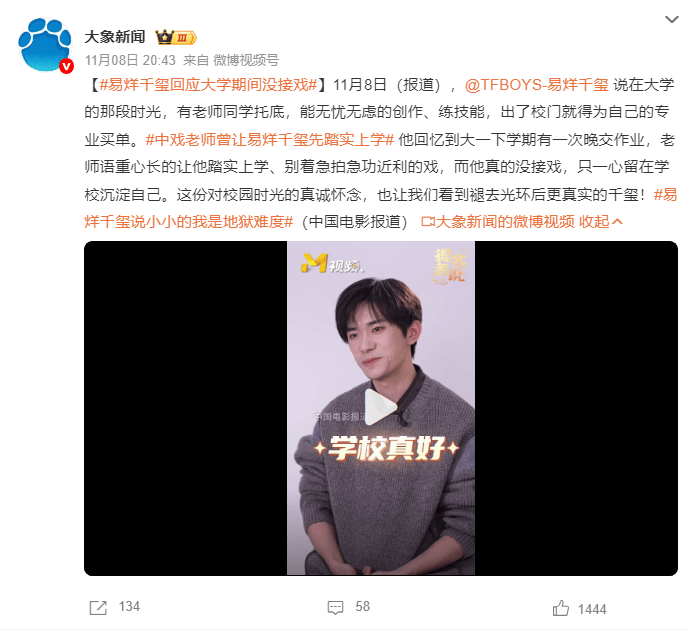
Task: Click the comment count 58
Action: tap(363, 607)
